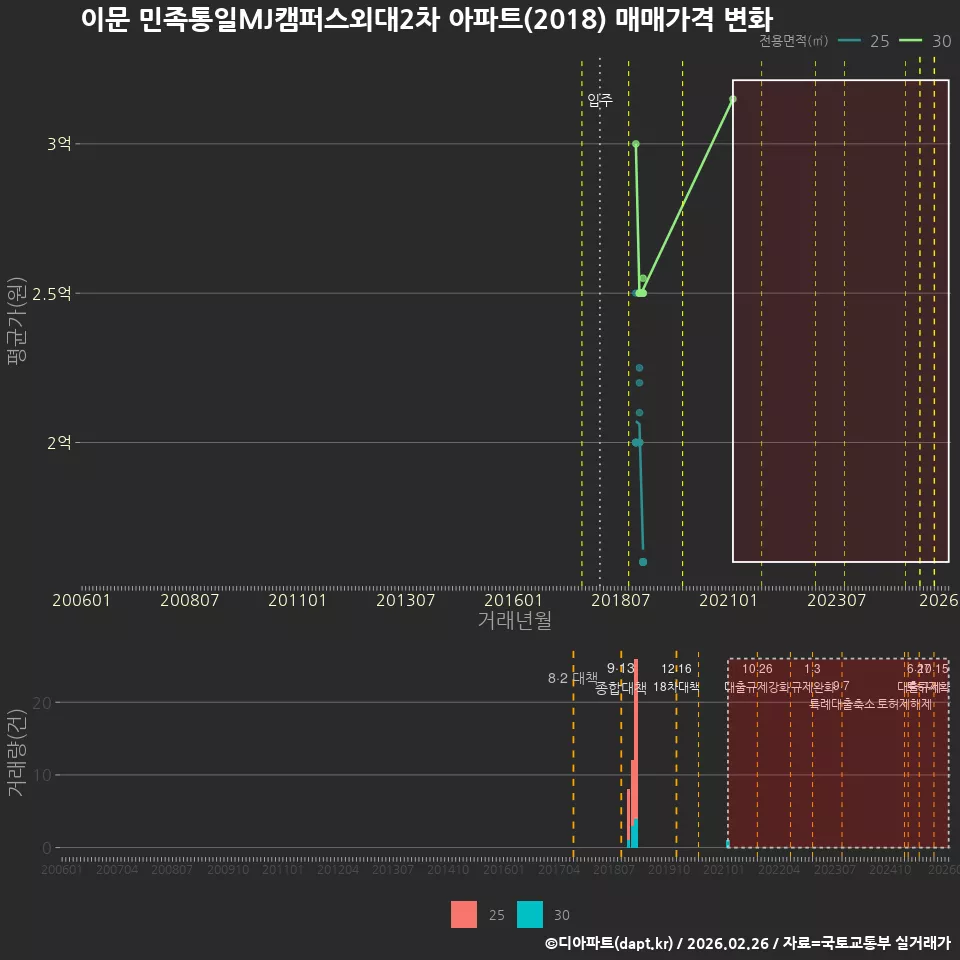Click the 201910 label on the volume chart axis
960x960 pixels.
[669, 869]
